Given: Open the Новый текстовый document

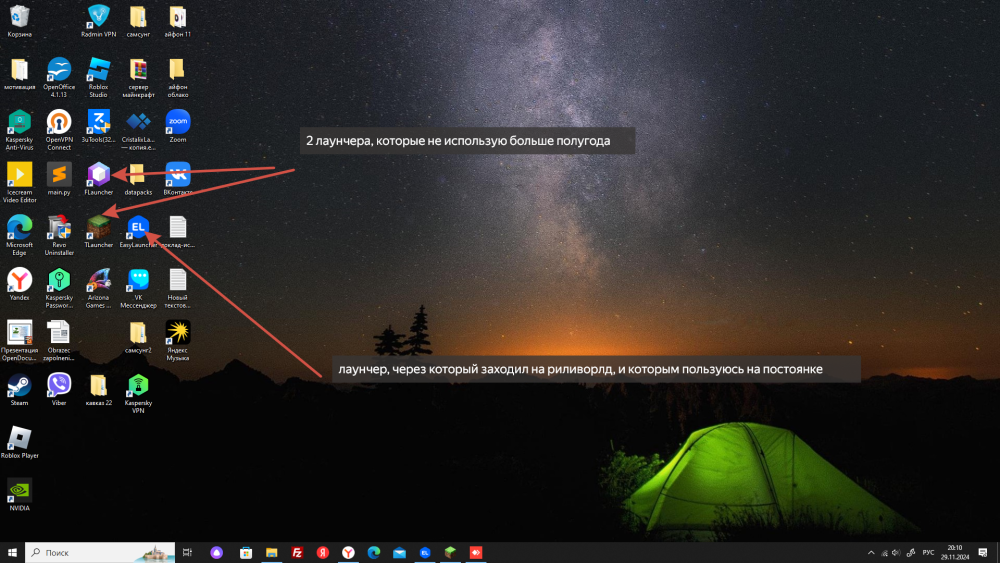Looking at the screenshot, I should [177, 288].
